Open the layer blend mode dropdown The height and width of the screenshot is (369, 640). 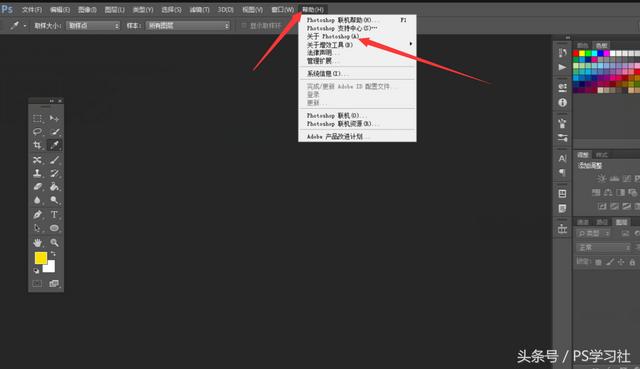click(604, 247)
